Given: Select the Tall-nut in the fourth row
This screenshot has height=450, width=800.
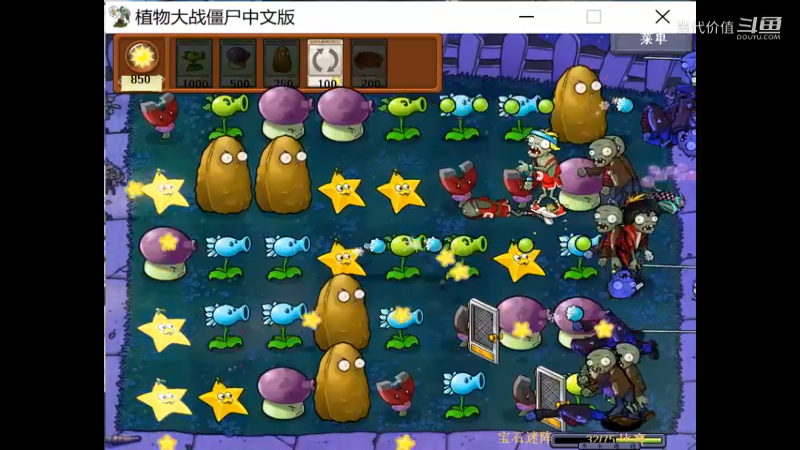Looking at the screenshot, I should click(342, 312).
